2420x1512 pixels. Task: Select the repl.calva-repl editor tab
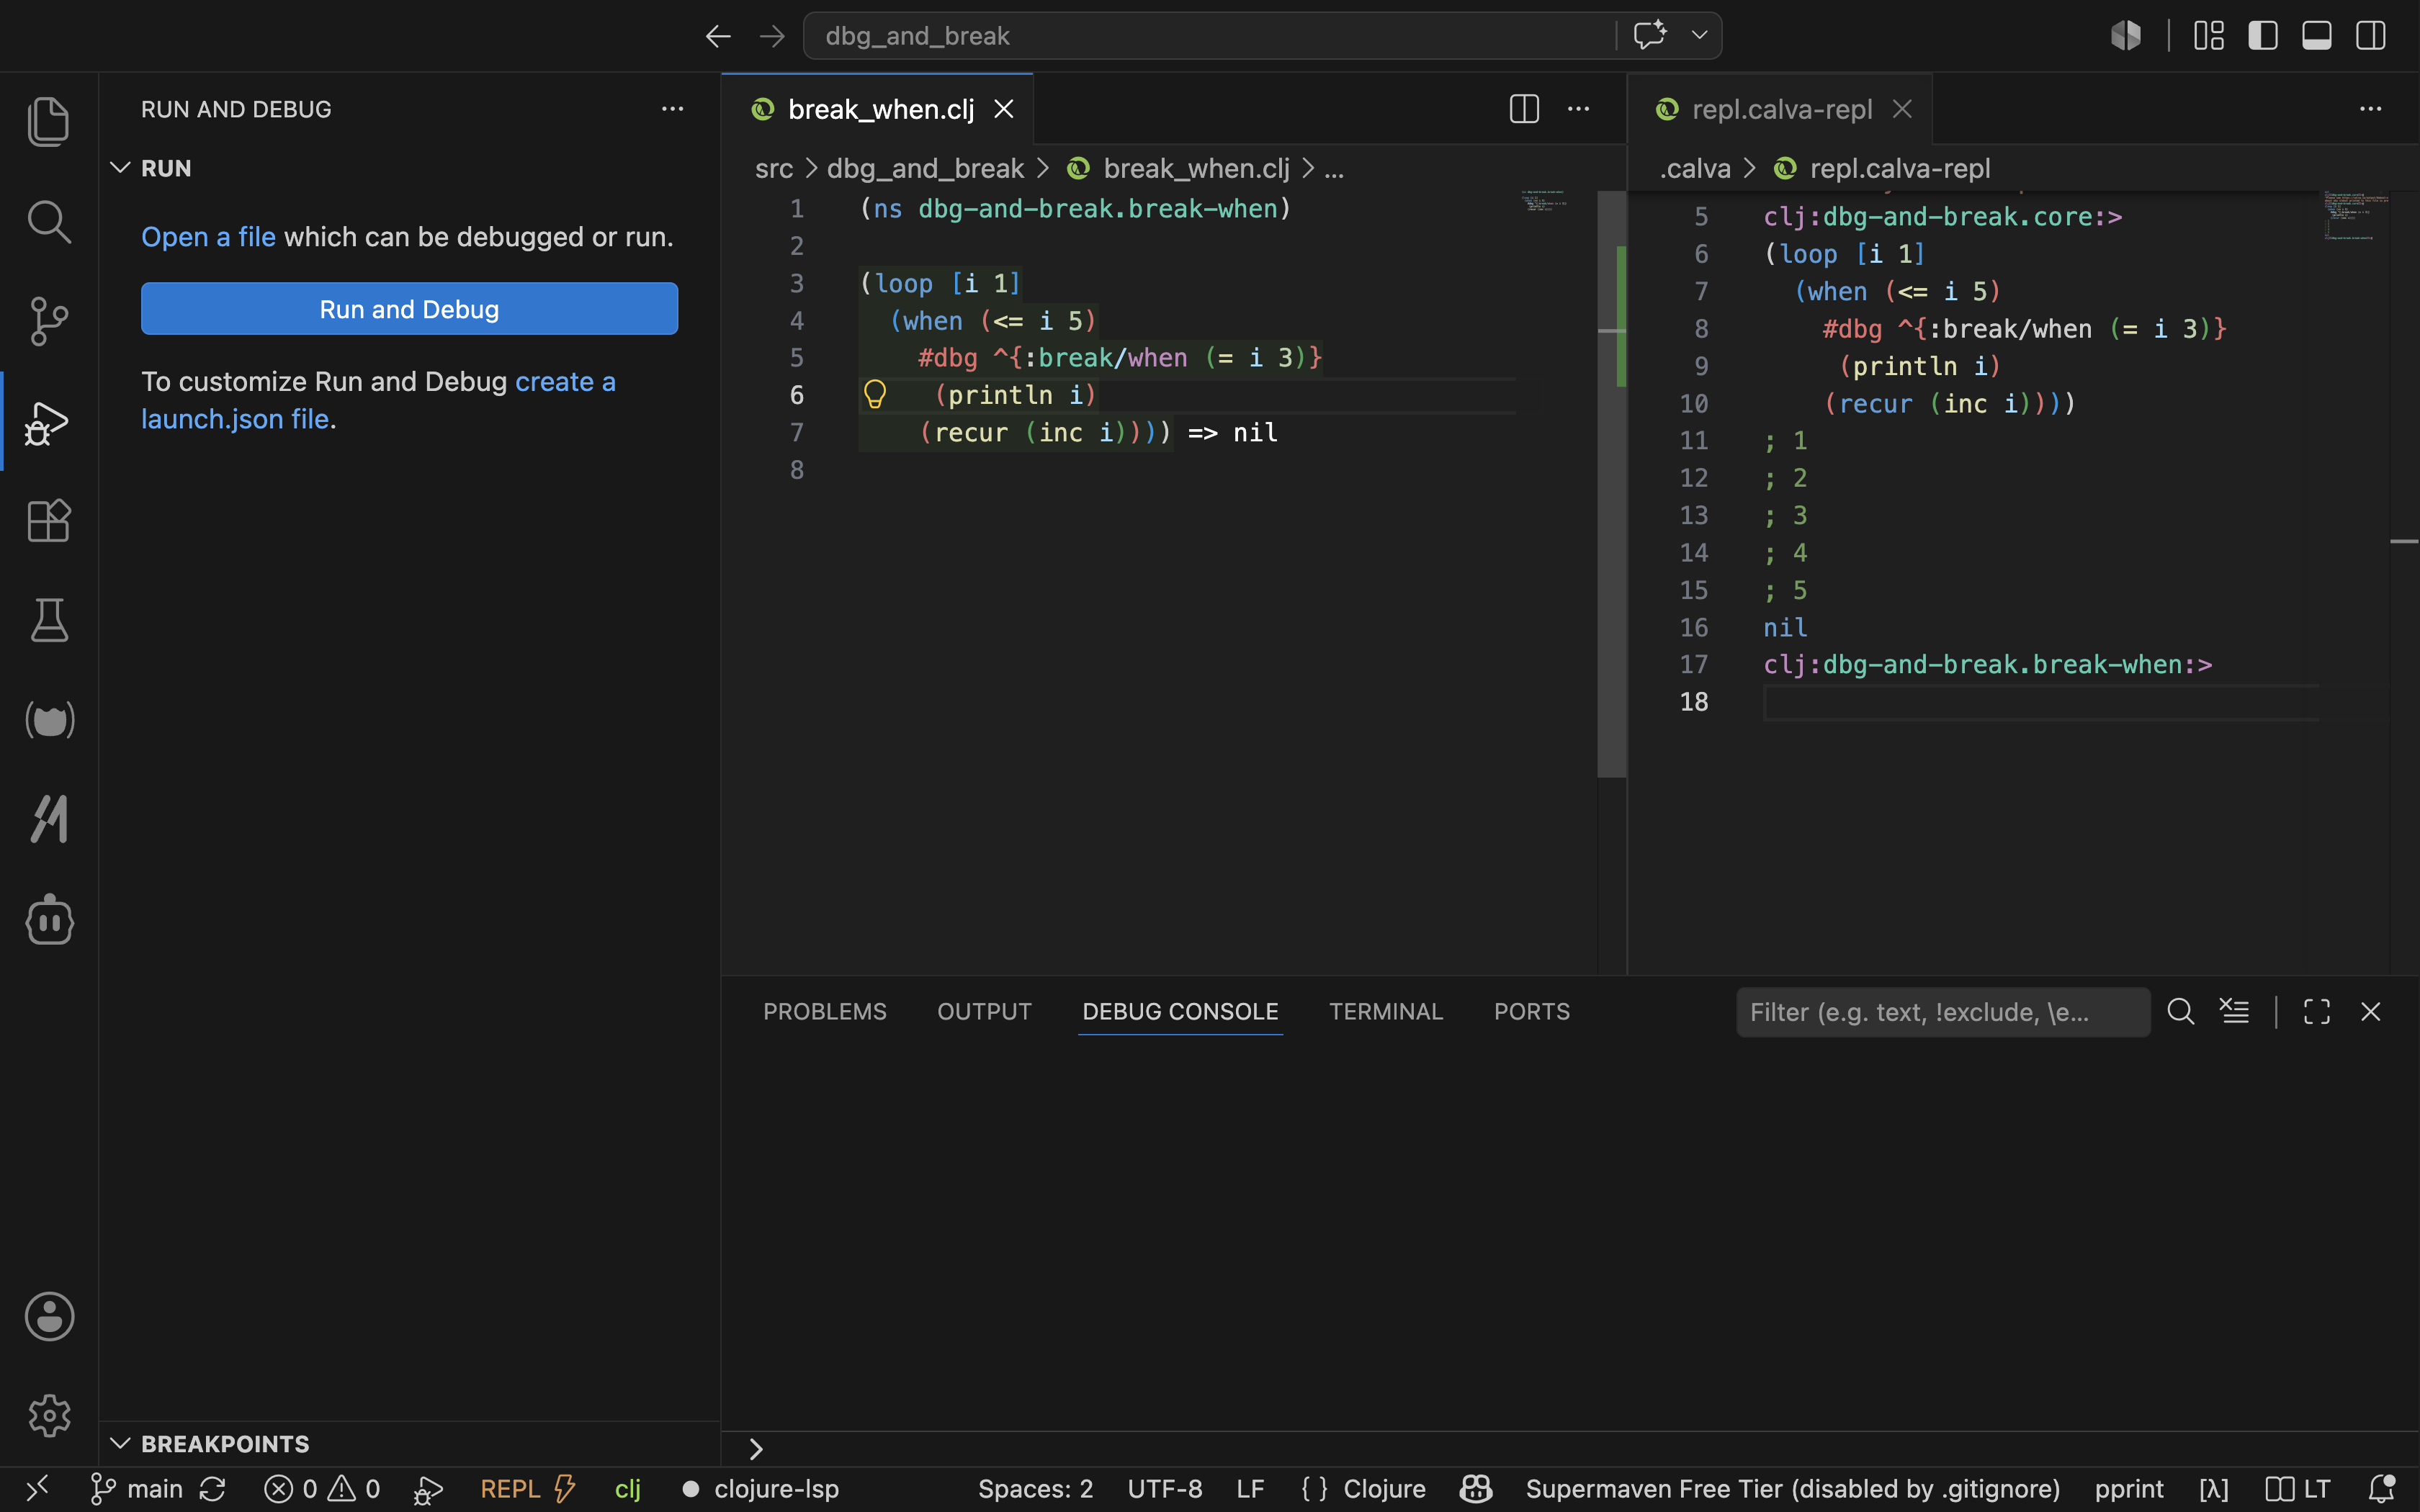point(1780,109)
